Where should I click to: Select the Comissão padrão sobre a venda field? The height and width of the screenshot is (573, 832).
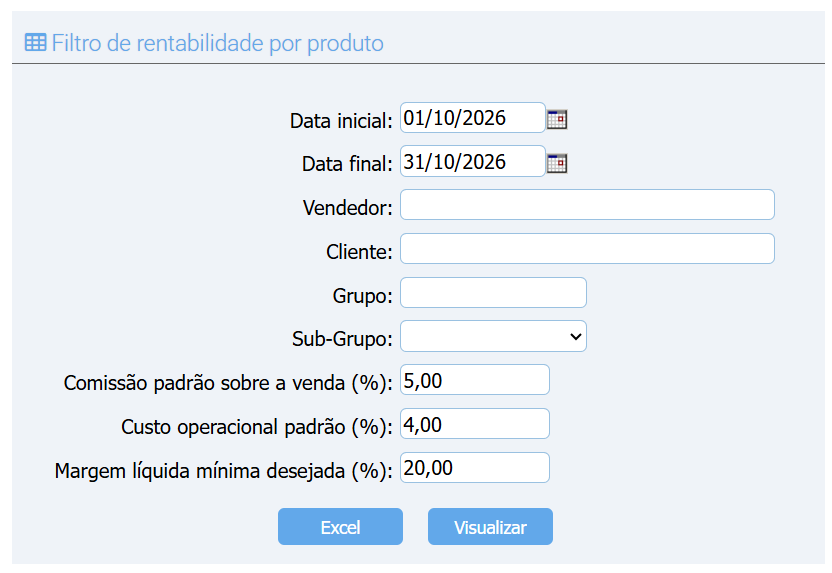point(474,380)
